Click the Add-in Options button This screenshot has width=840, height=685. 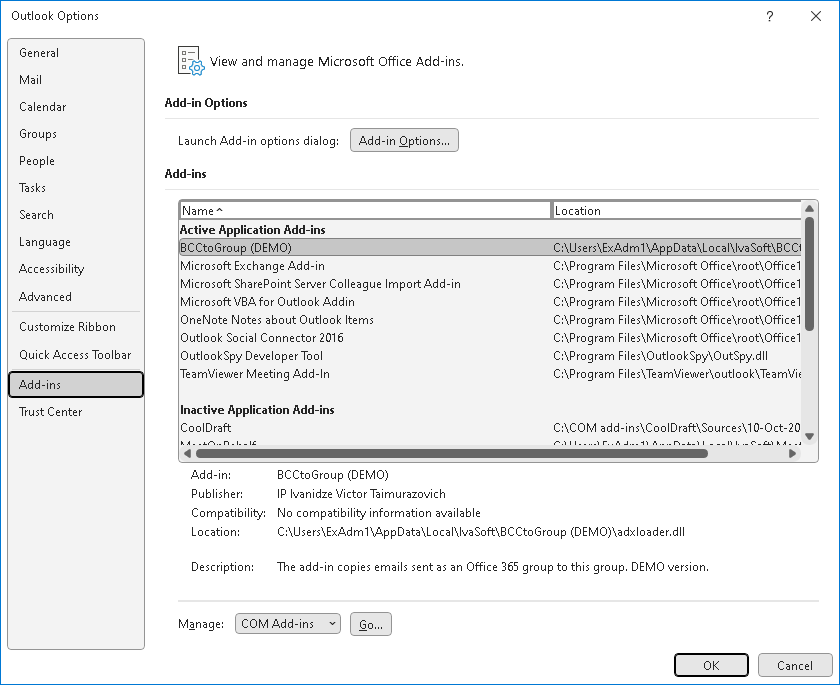click(404, 140)
